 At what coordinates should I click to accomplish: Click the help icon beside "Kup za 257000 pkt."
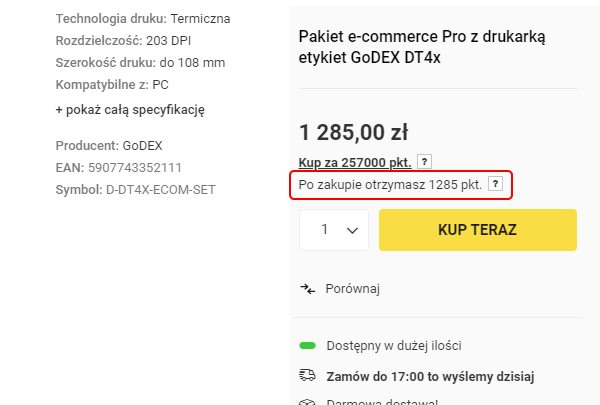click(x=424, y=162)
